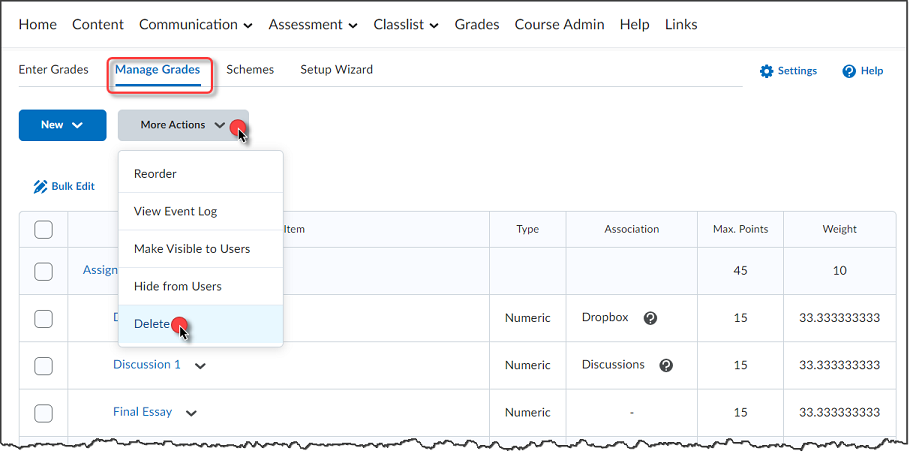The height and width of the screenshot is (454, 910).
Task: Go to Course Admin in navbar
Action: [559, 24]
